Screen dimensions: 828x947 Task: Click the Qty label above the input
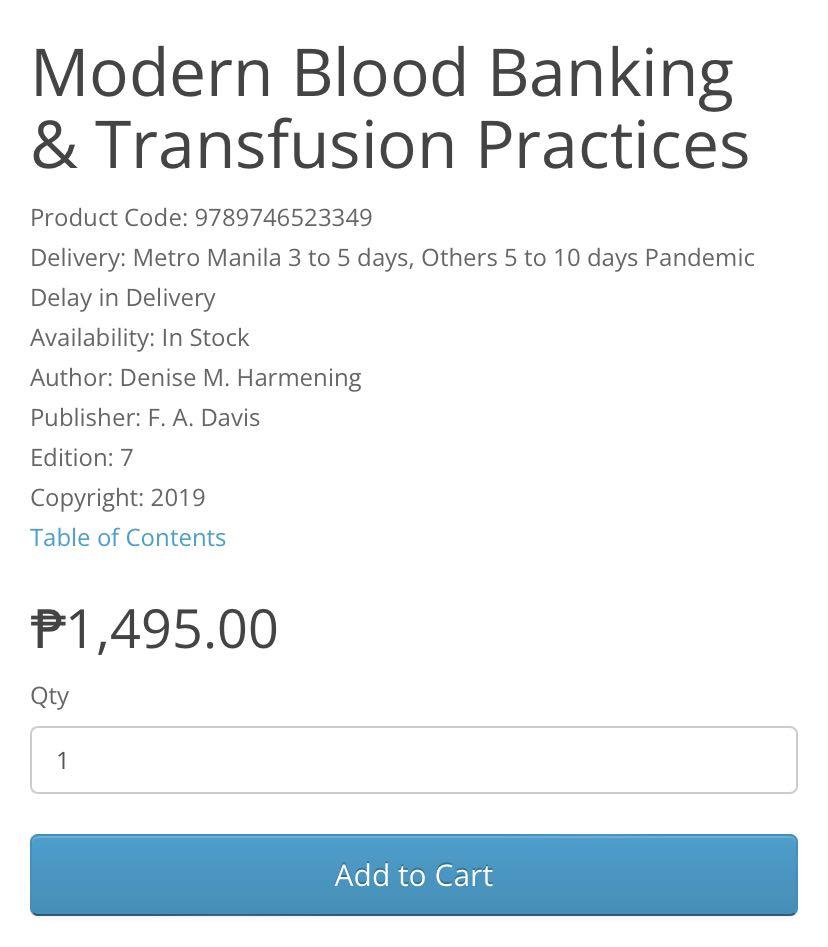pos(50,696)
